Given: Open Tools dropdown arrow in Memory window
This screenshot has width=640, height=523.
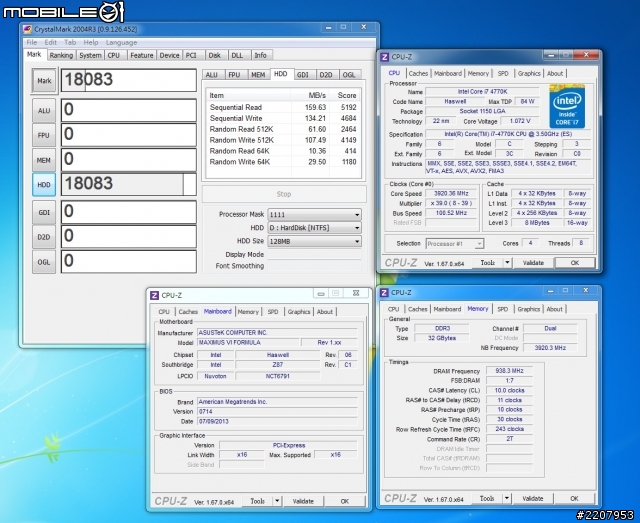Looking at the screenshot, I should (x=507, y=499).
